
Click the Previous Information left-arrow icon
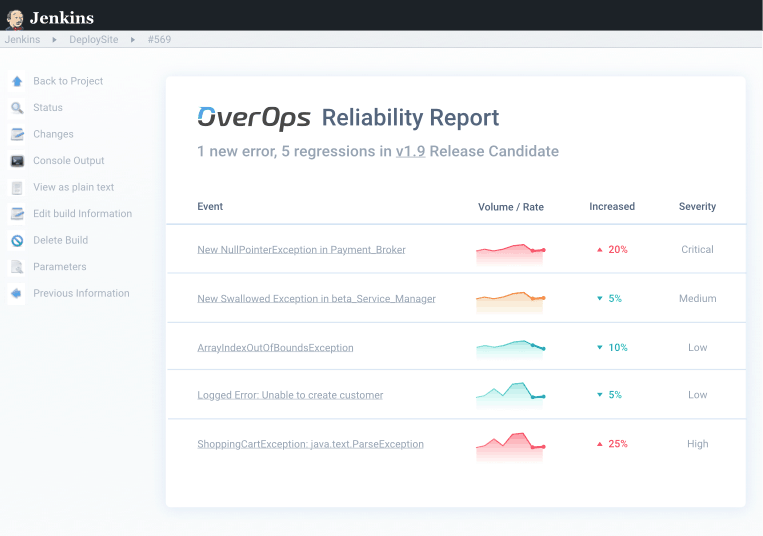click(x=17, y=293)
